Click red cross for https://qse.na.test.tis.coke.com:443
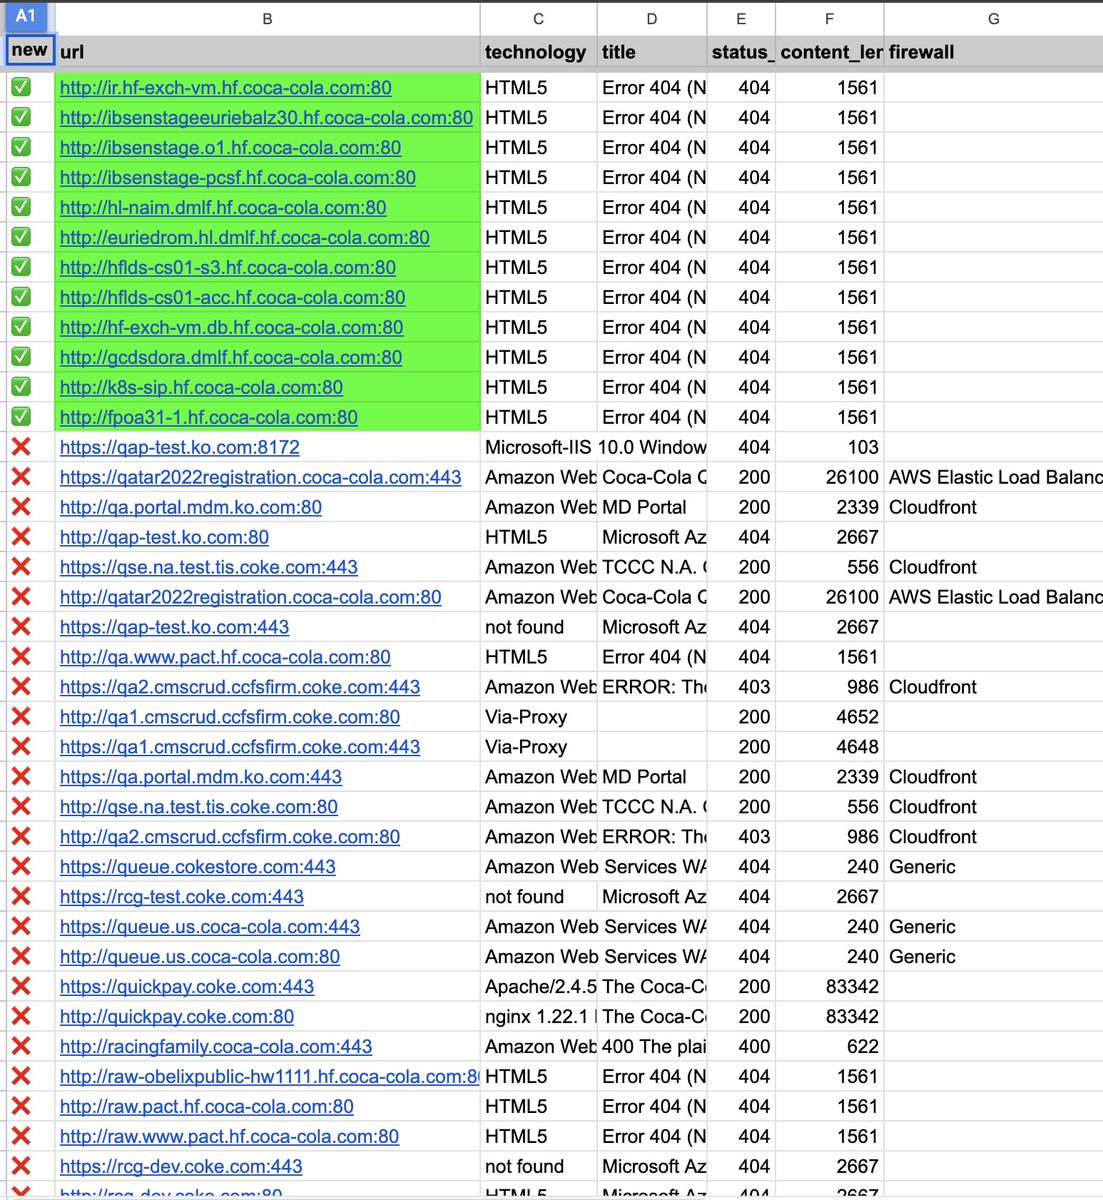 pyautogui.click(x=20, y=567)
